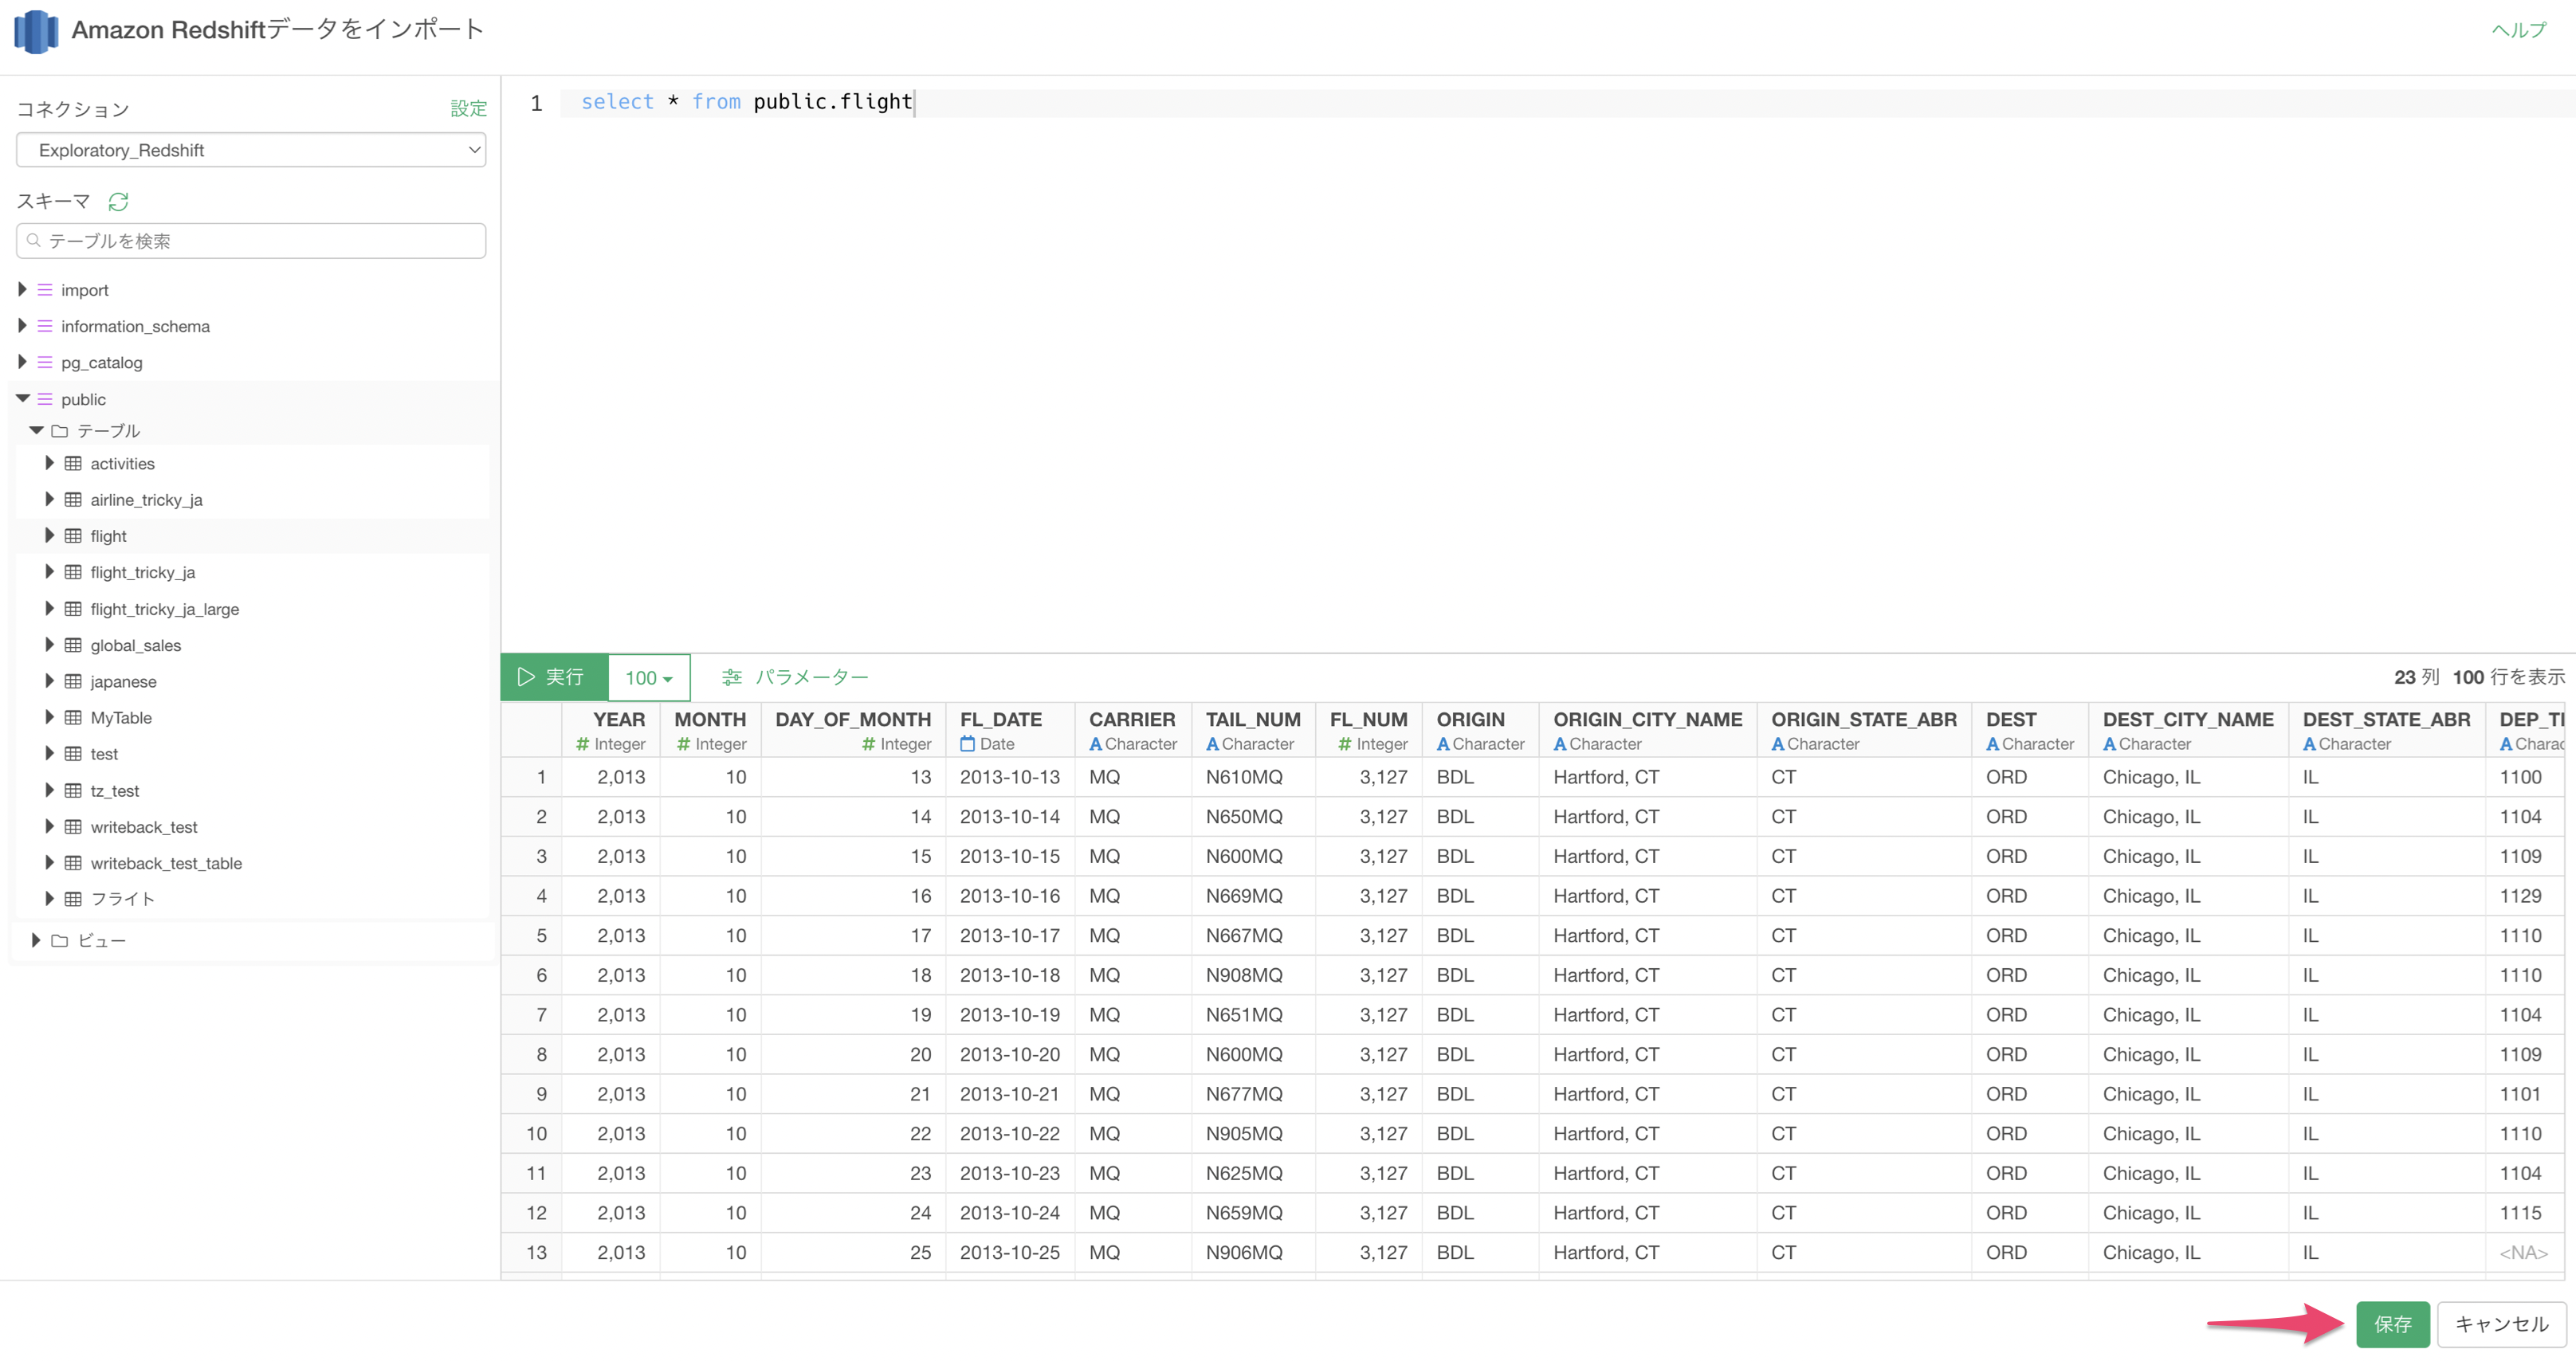2576x1361 pixels.
Task: Click the table icon next to activities
Action: [x=73, y=463]
